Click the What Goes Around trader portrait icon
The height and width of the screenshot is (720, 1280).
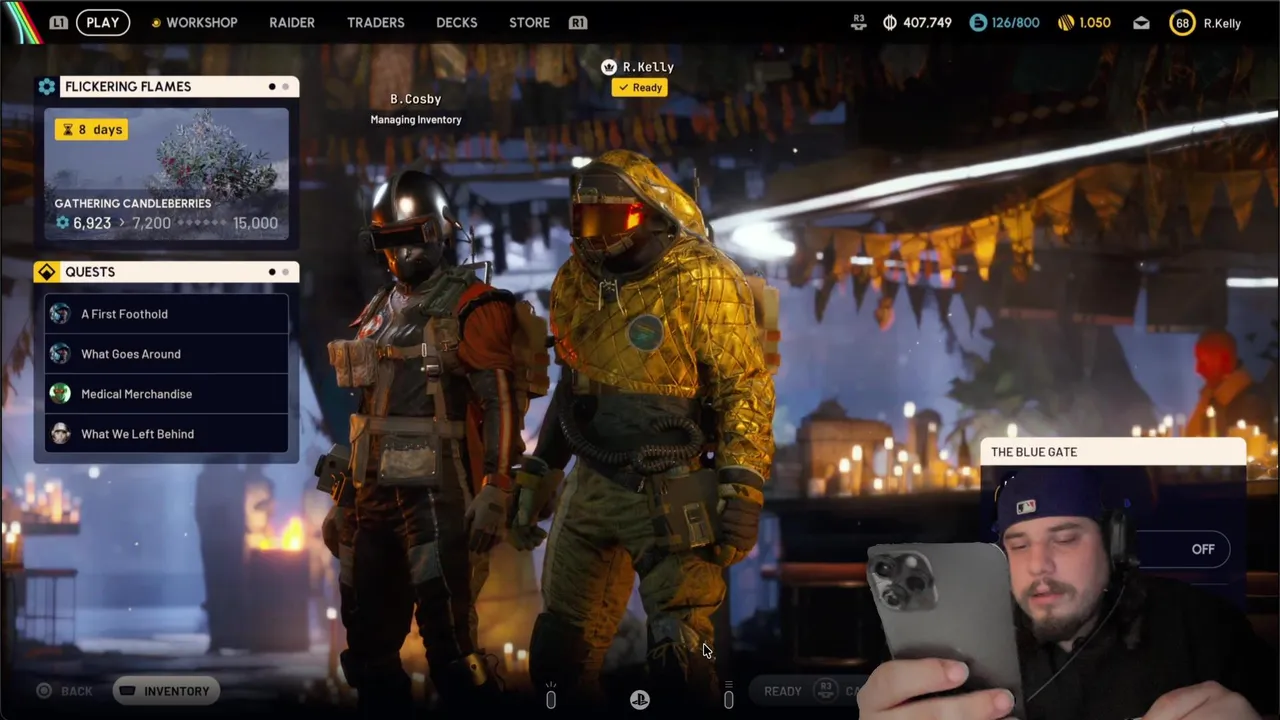click(x=60, y=354)
